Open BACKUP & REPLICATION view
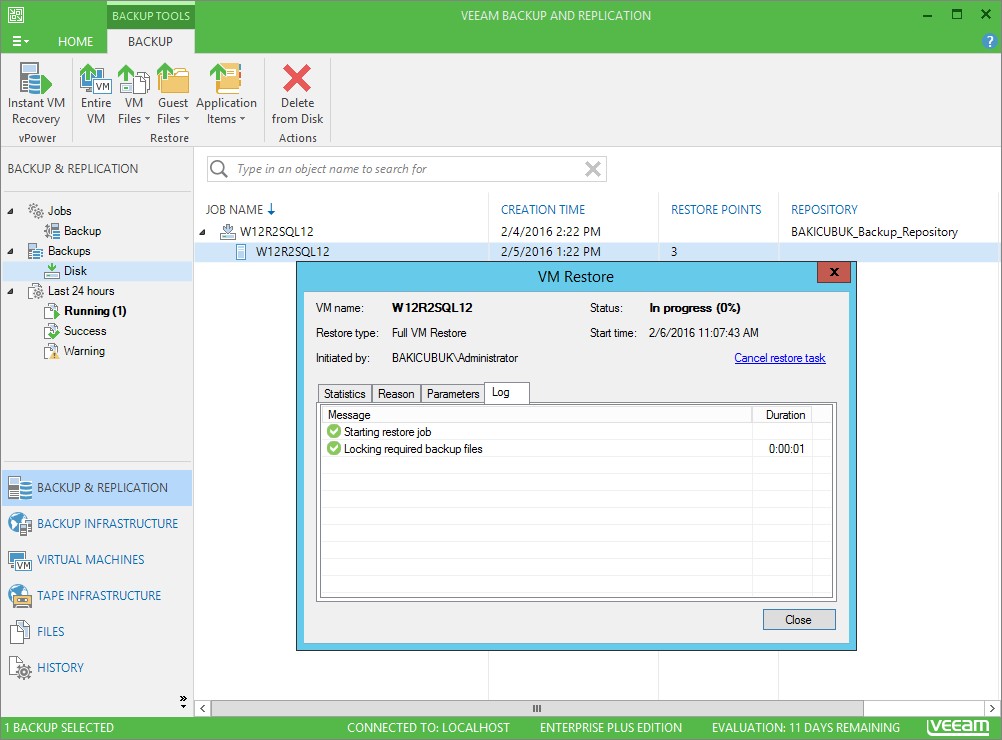The width and height of the screenshot is (1002, 740). click(97, 488)
